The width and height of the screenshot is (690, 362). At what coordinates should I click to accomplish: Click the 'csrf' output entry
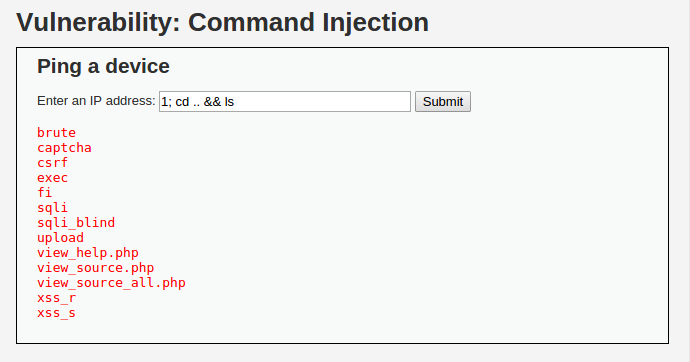[x=52, y=162]
